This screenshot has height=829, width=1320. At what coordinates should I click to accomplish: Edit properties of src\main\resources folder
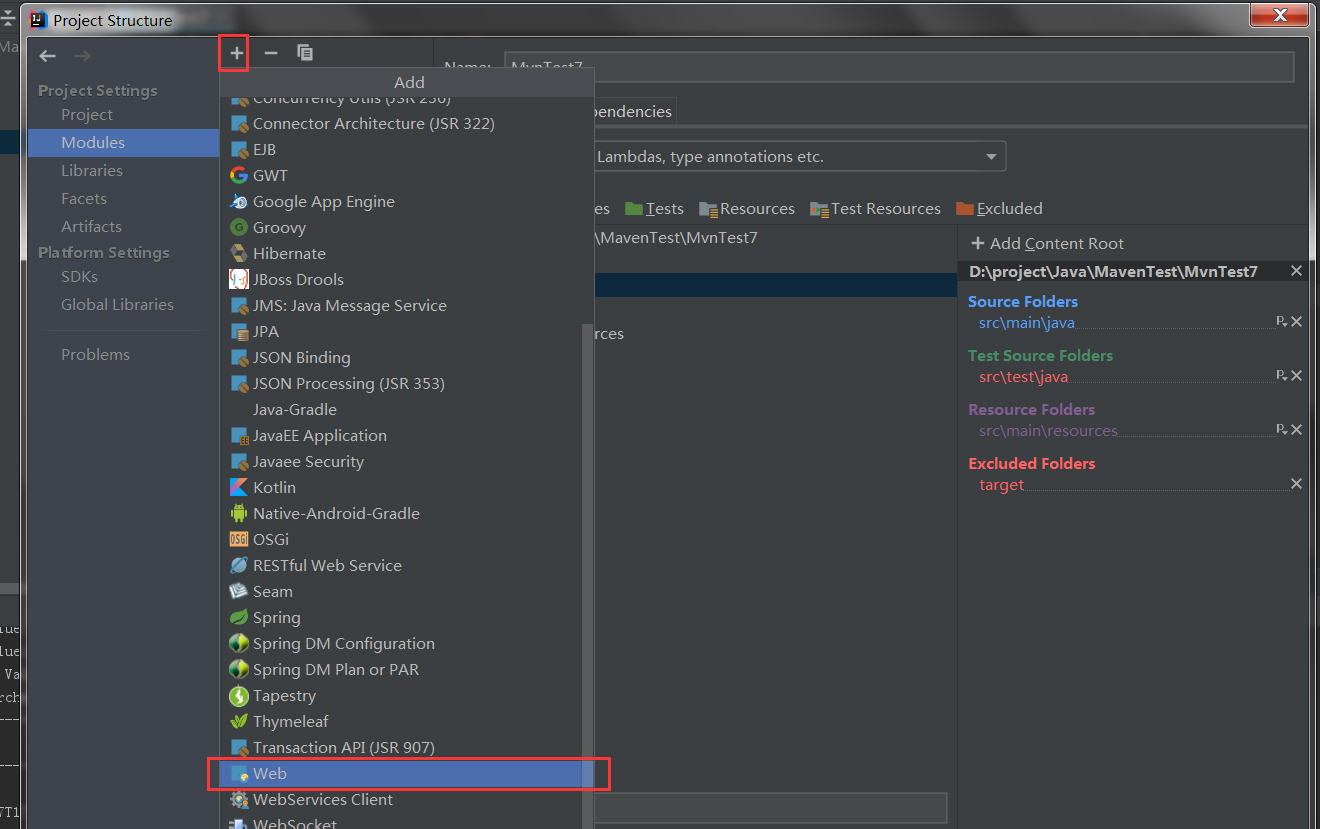[x=1281, y=430]
